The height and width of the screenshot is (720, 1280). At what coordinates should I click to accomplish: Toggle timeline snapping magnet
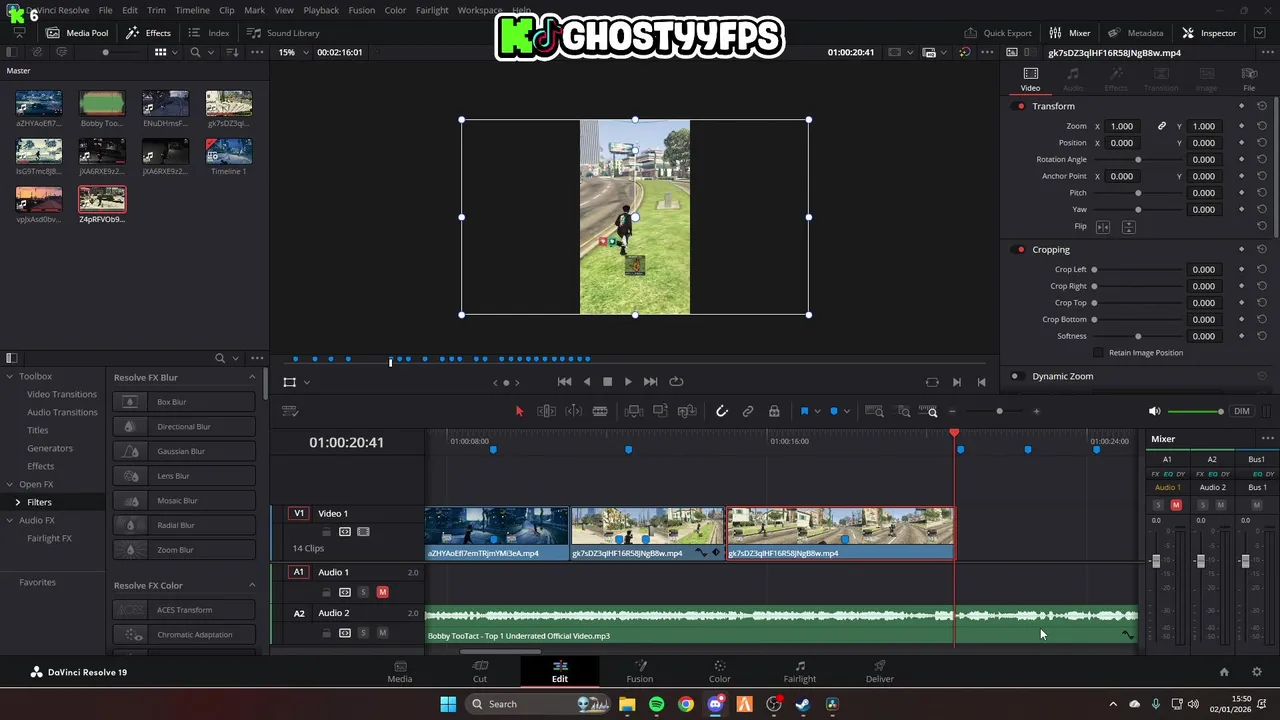[x=721, y=411]
